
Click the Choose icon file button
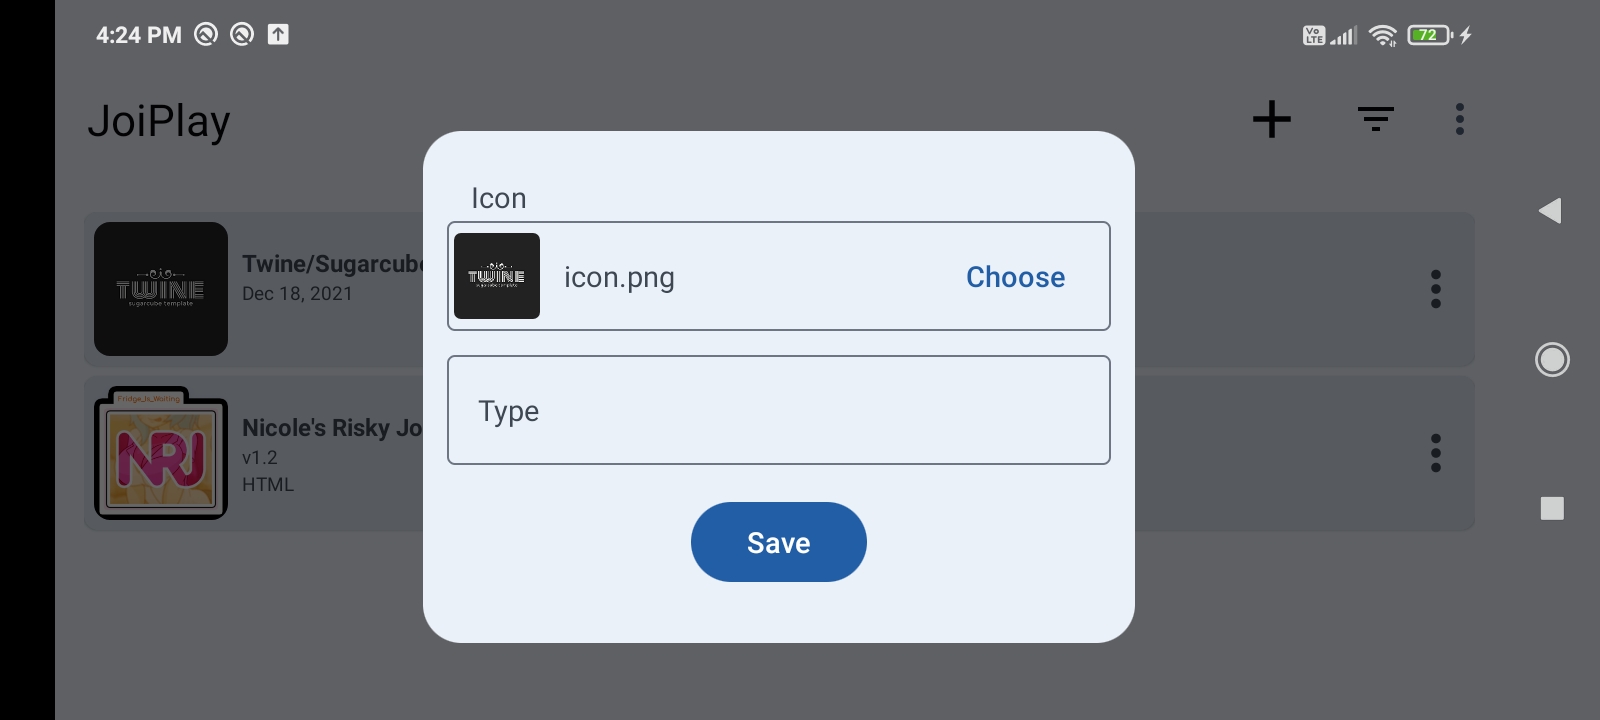click(1015, 277)
